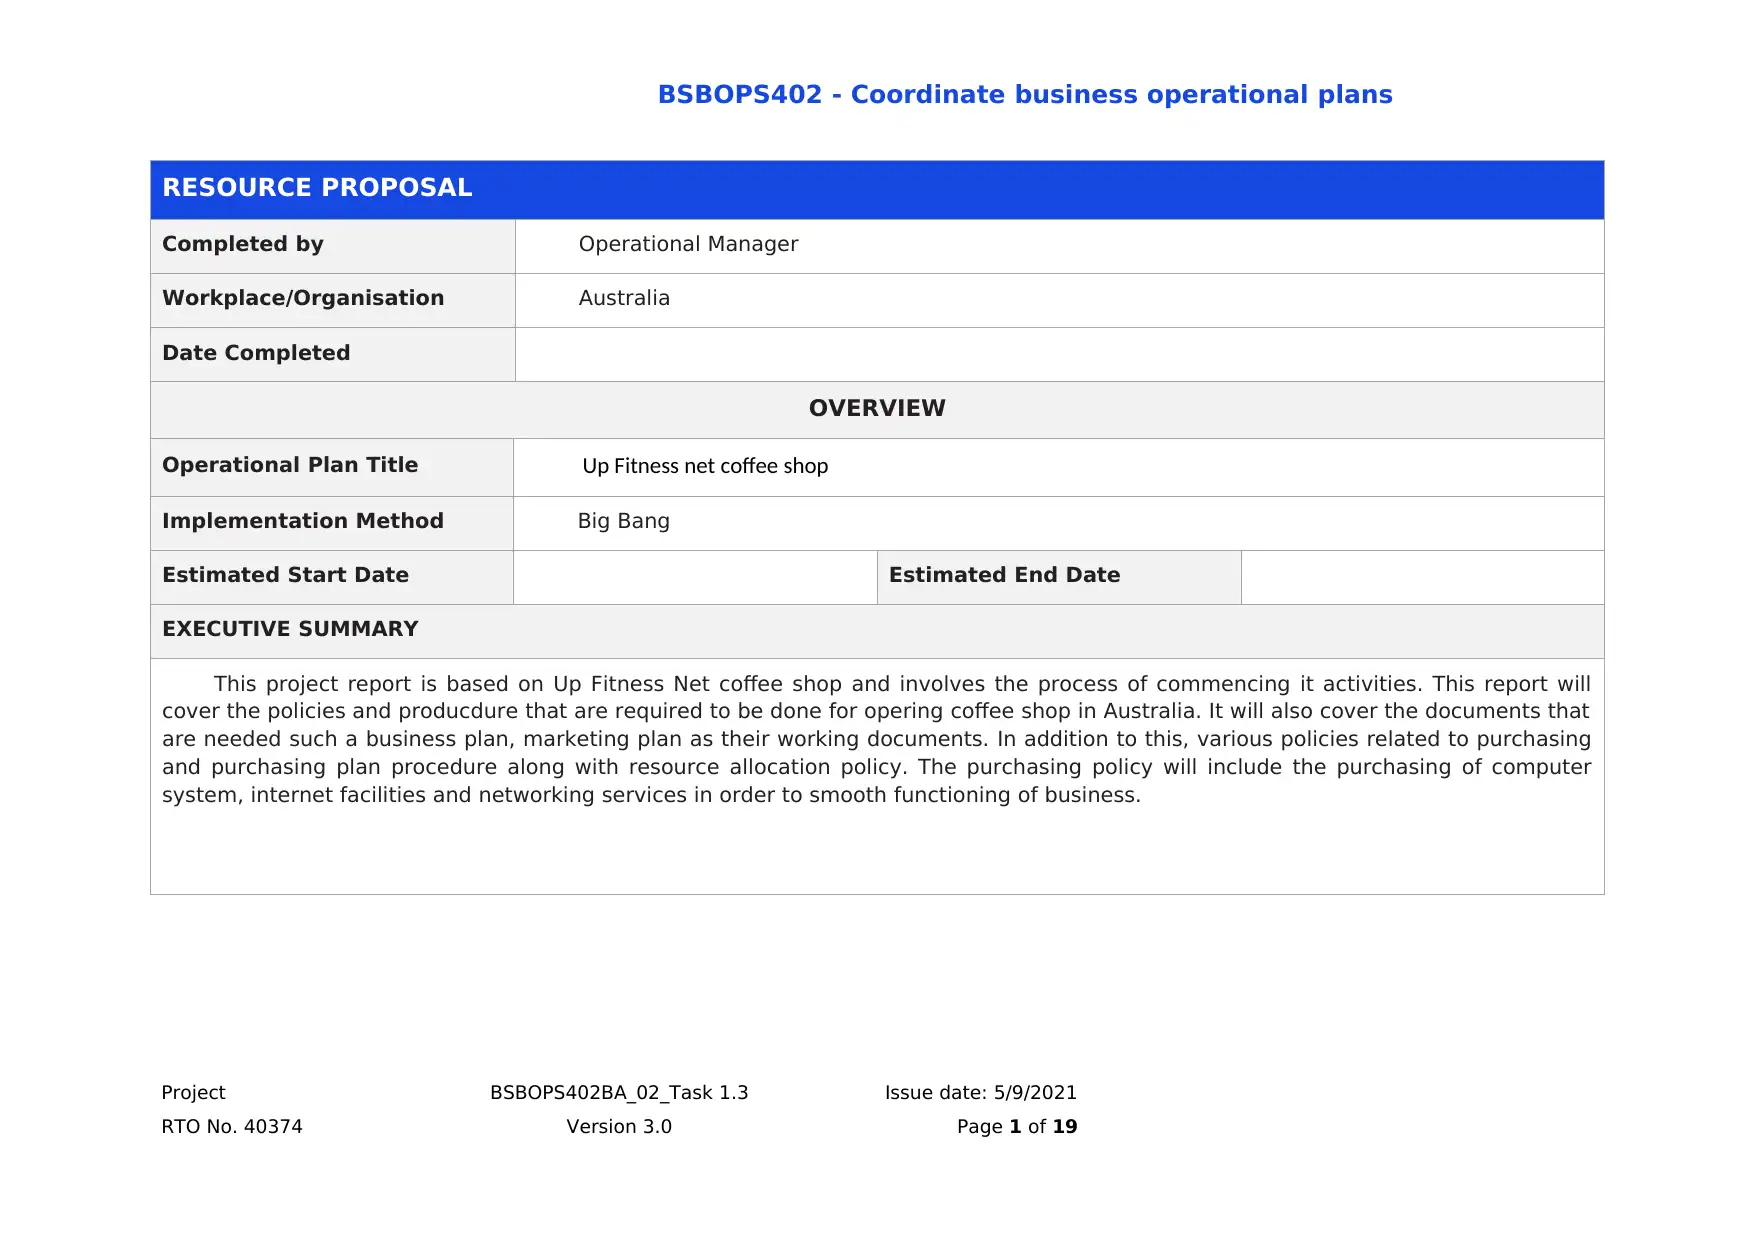1754x1241 pixels.
Task: Click 'Issue date: 5/9/2021' in the footer
Action: click(980, 1092)
